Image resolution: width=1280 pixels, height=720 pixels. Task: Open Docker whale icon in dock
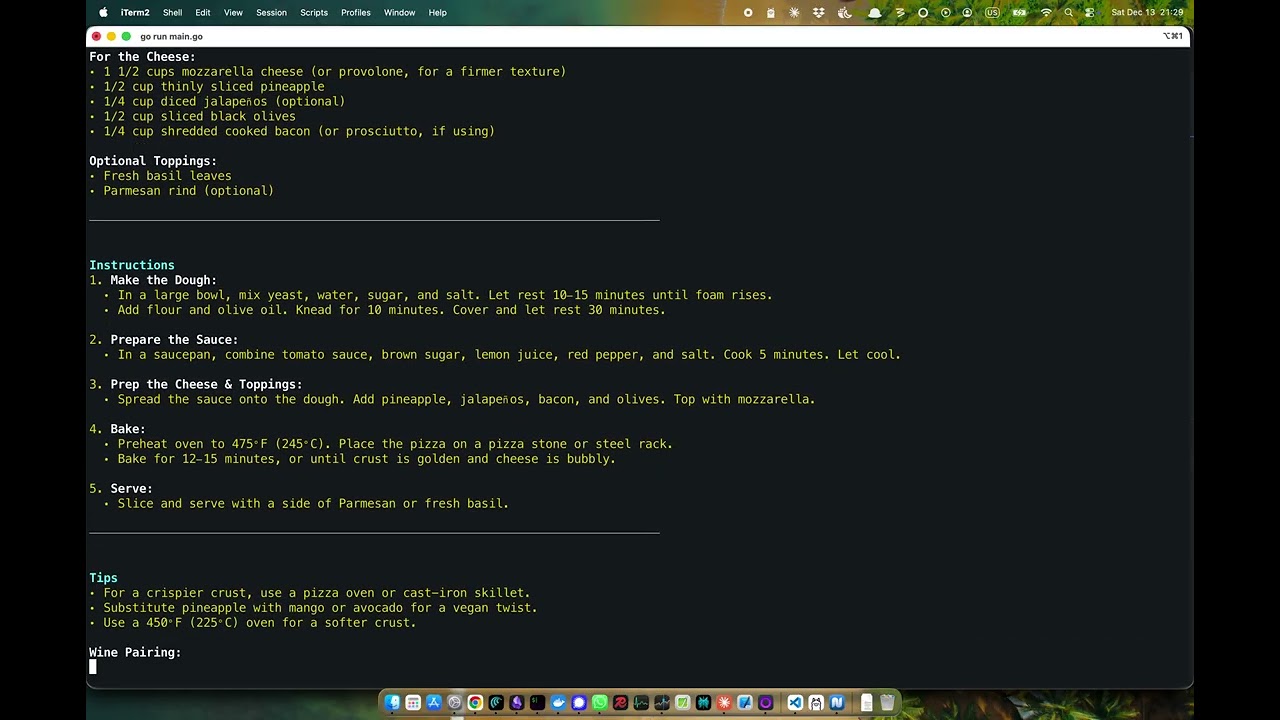click(x=558, y=703)
